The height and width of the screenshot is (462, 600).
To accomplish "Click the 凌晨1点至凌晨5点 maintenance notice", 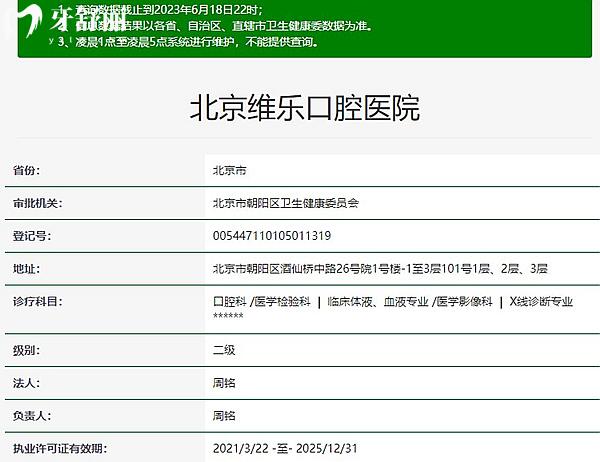I will [x=189, y=42].
